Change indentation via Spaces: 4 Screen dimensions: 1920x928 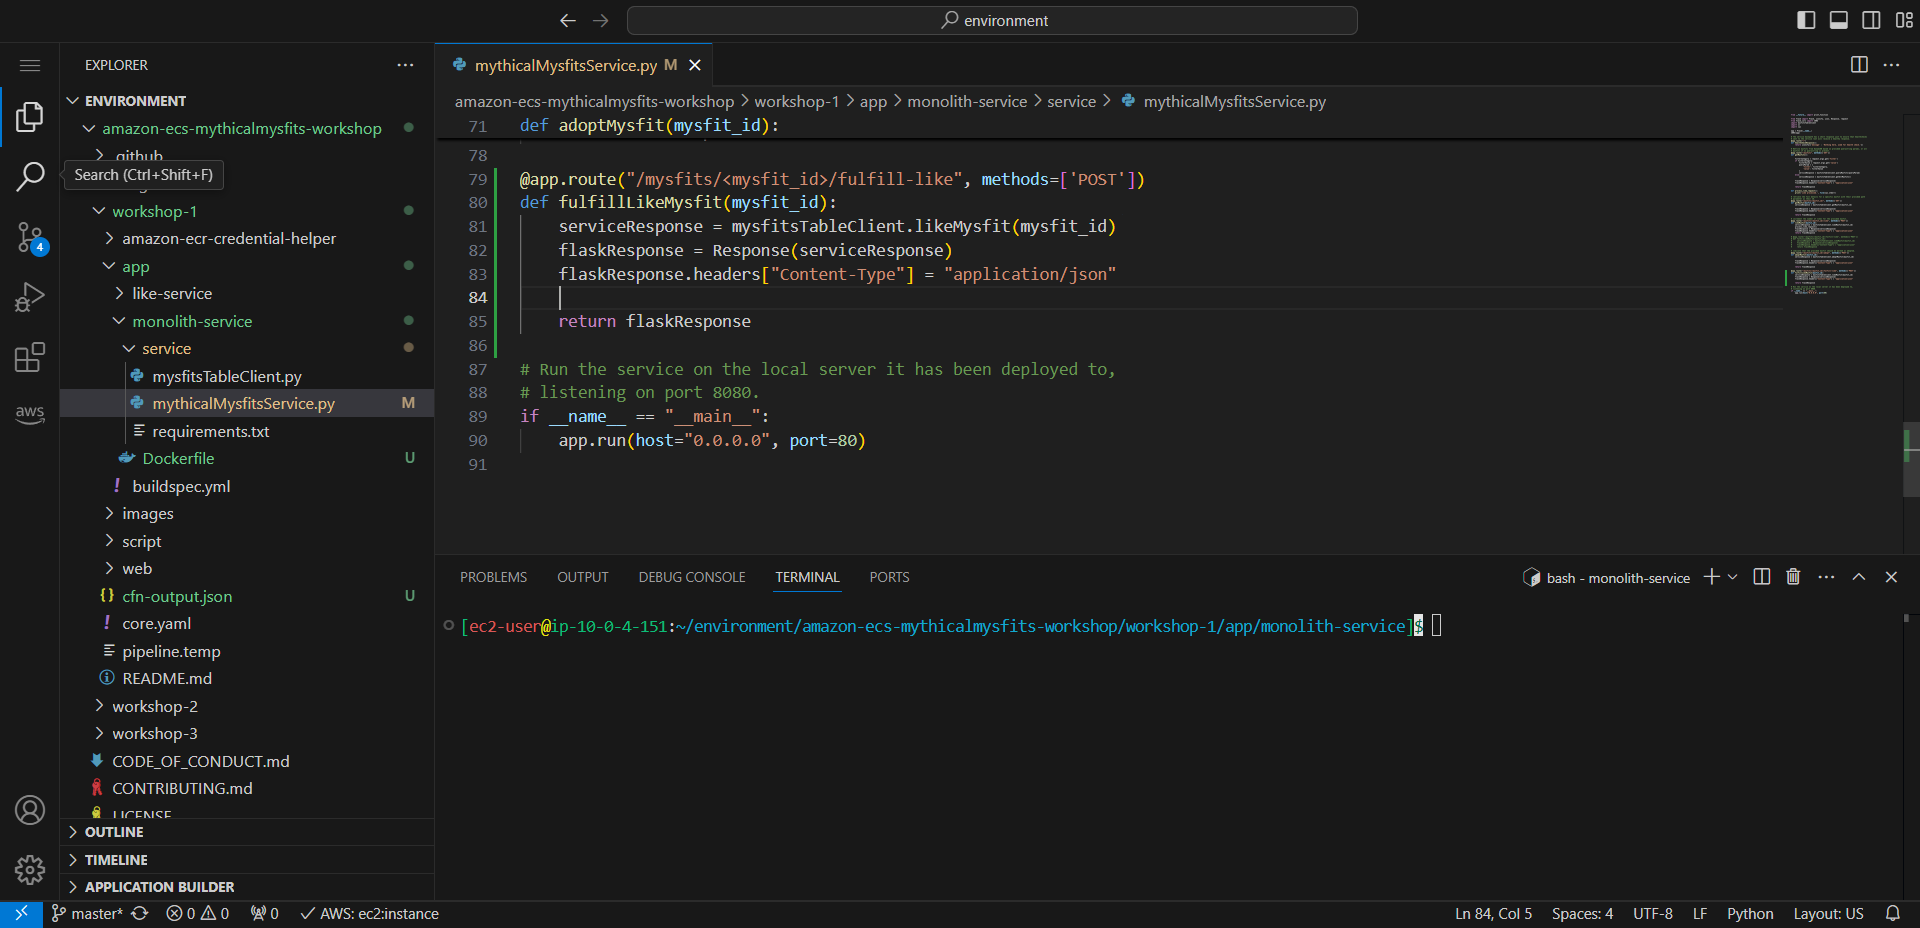tap(1582, 914)
